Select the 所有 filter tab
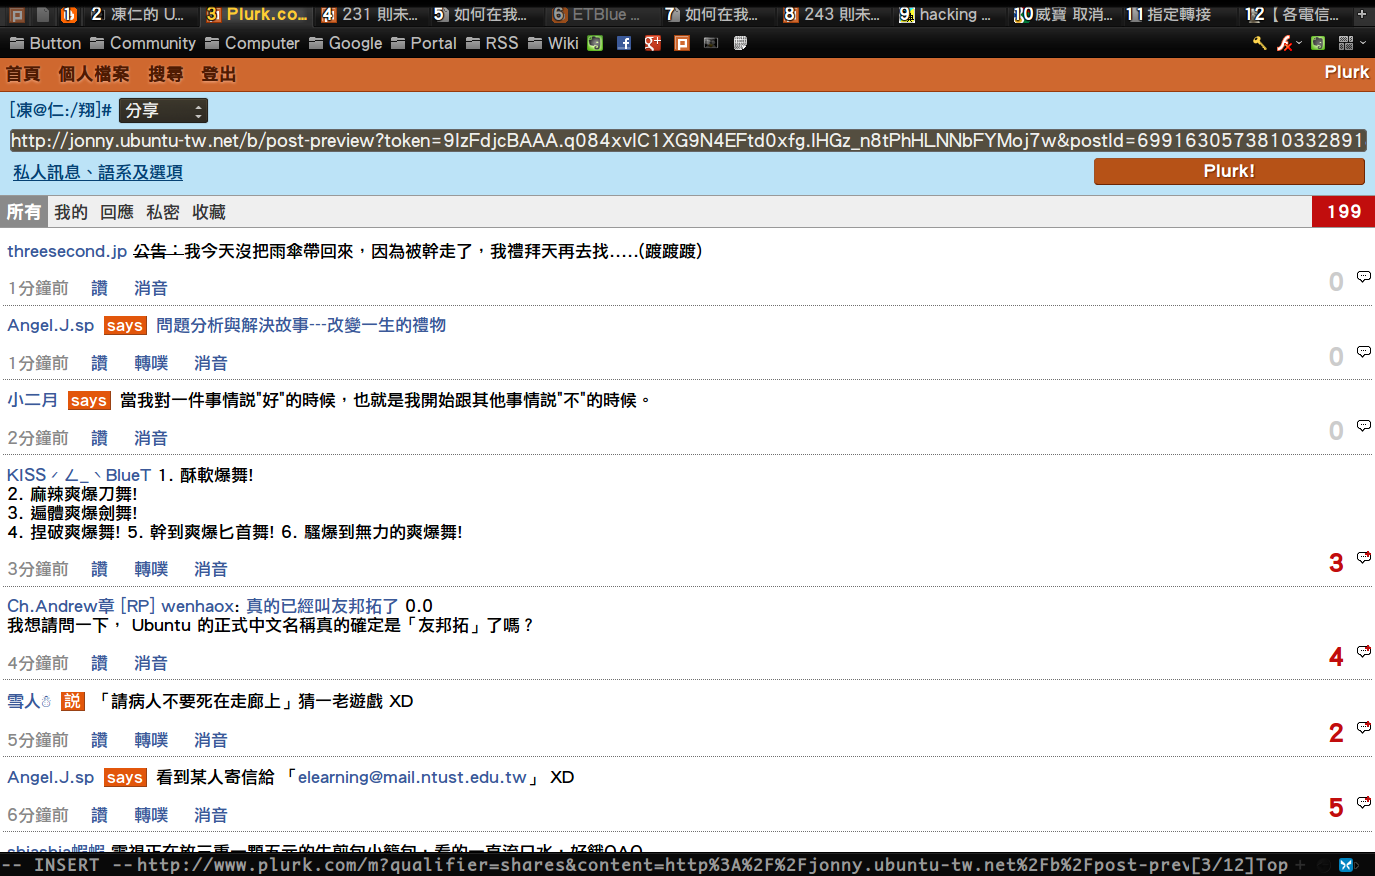This screenshot has width=1375, height=876. pyautogui.click(x=24, y=212)
